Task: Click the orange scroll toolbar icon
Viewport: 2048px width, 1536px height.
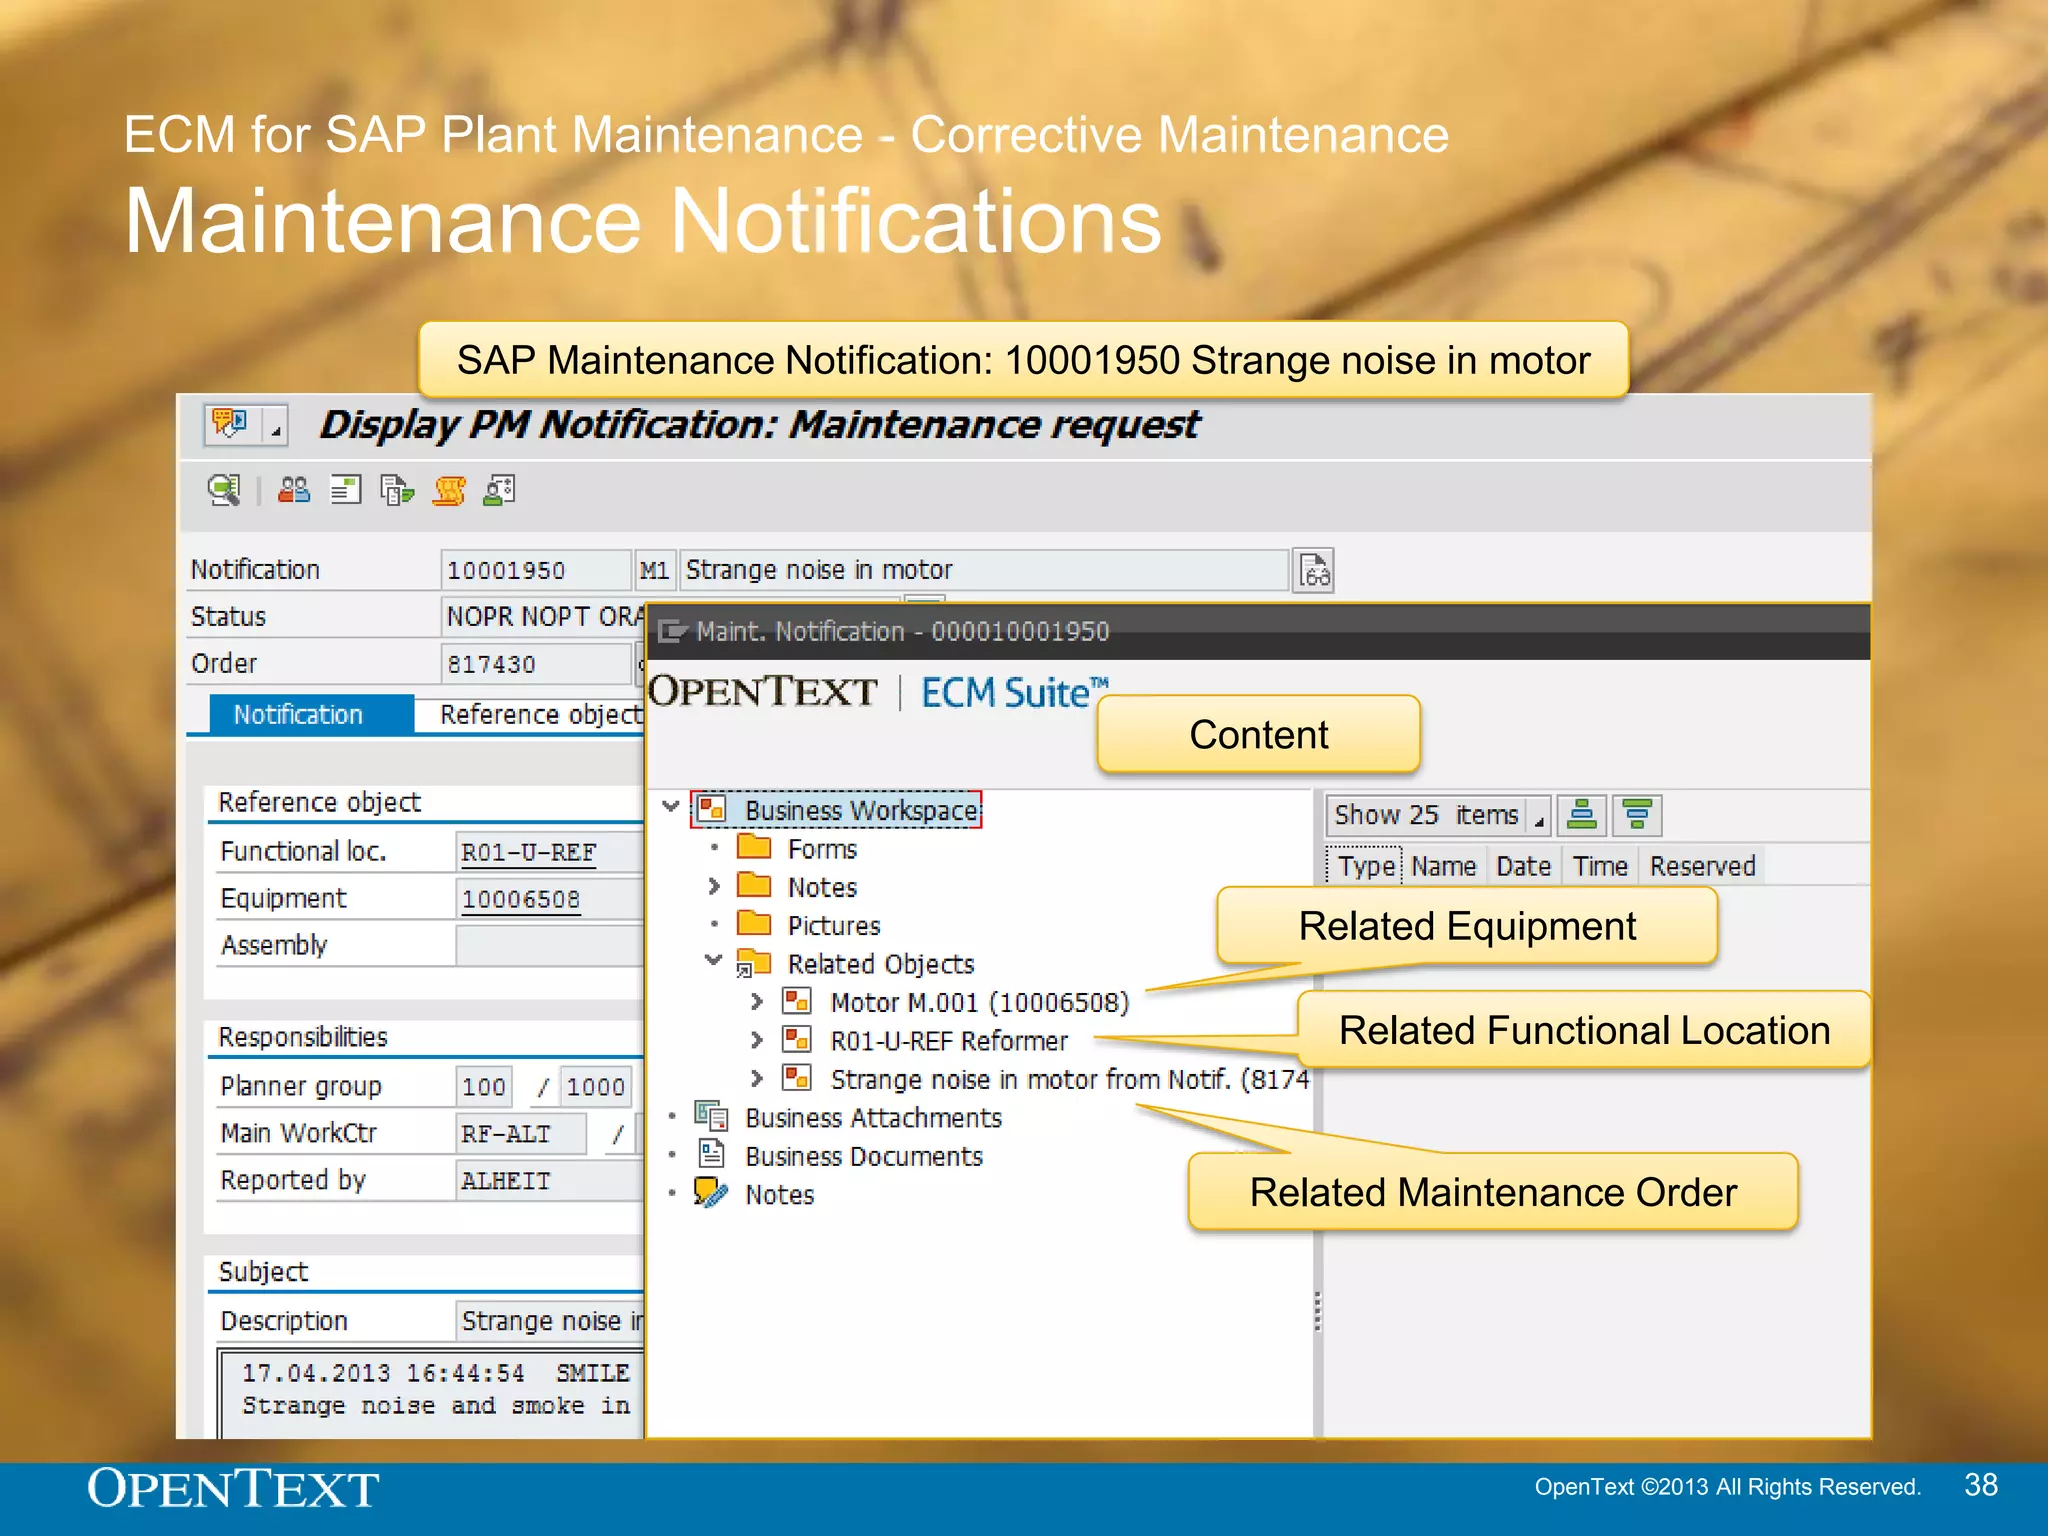Action: 449,490
